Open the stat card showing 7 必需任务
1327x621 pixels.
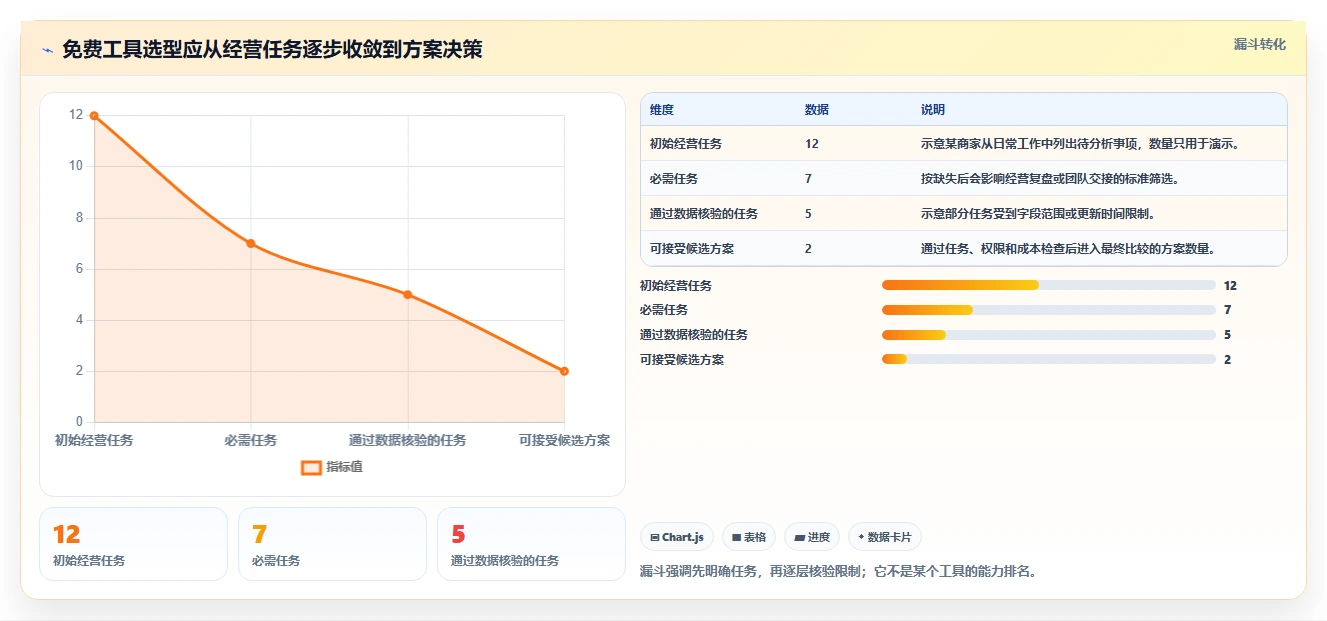point(332,544)
